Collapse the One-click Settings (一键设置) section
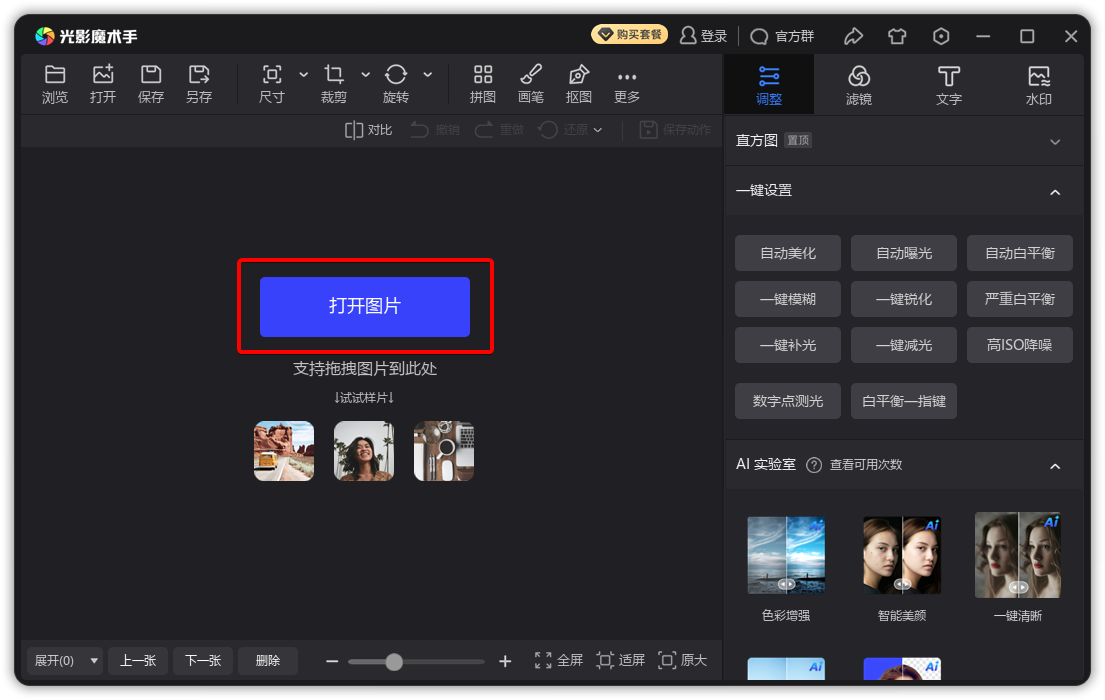The width and height of the screenshot is (1105, 700). coord(1055,191)
